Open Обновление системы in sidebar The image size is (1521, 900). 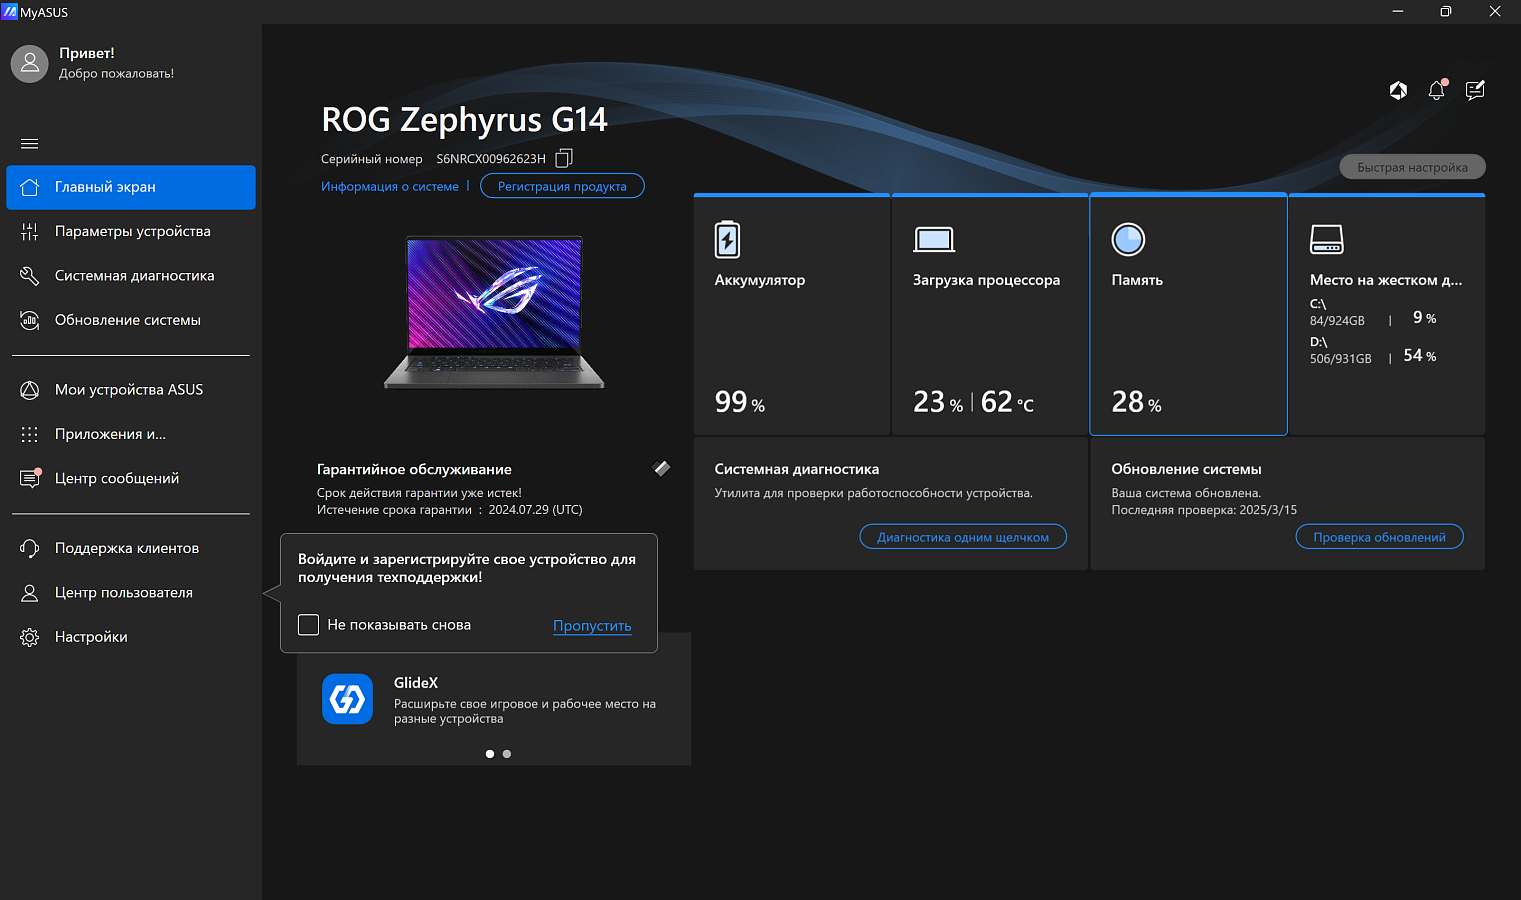[131, 320]
